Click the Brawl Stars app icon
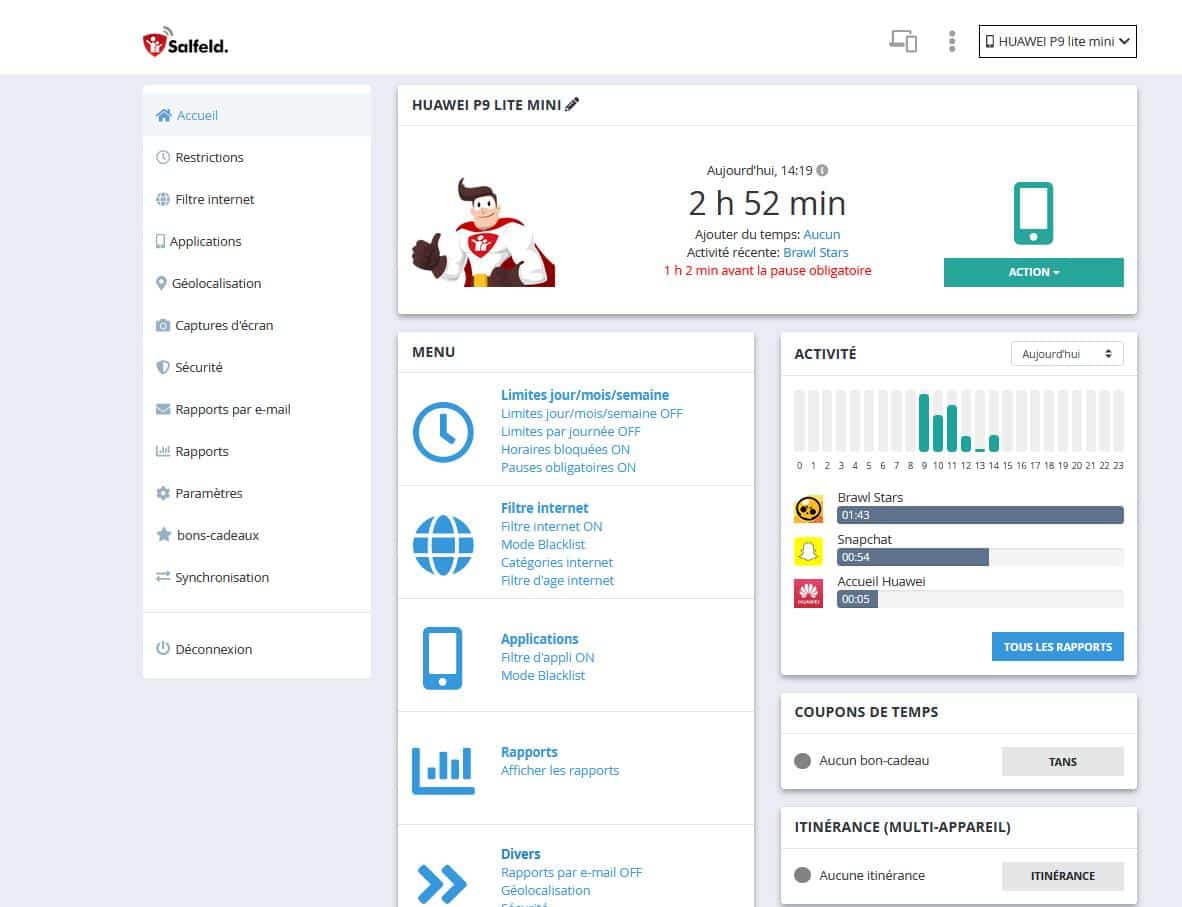This screenshot has width=1182, height=907. (808, 509)
